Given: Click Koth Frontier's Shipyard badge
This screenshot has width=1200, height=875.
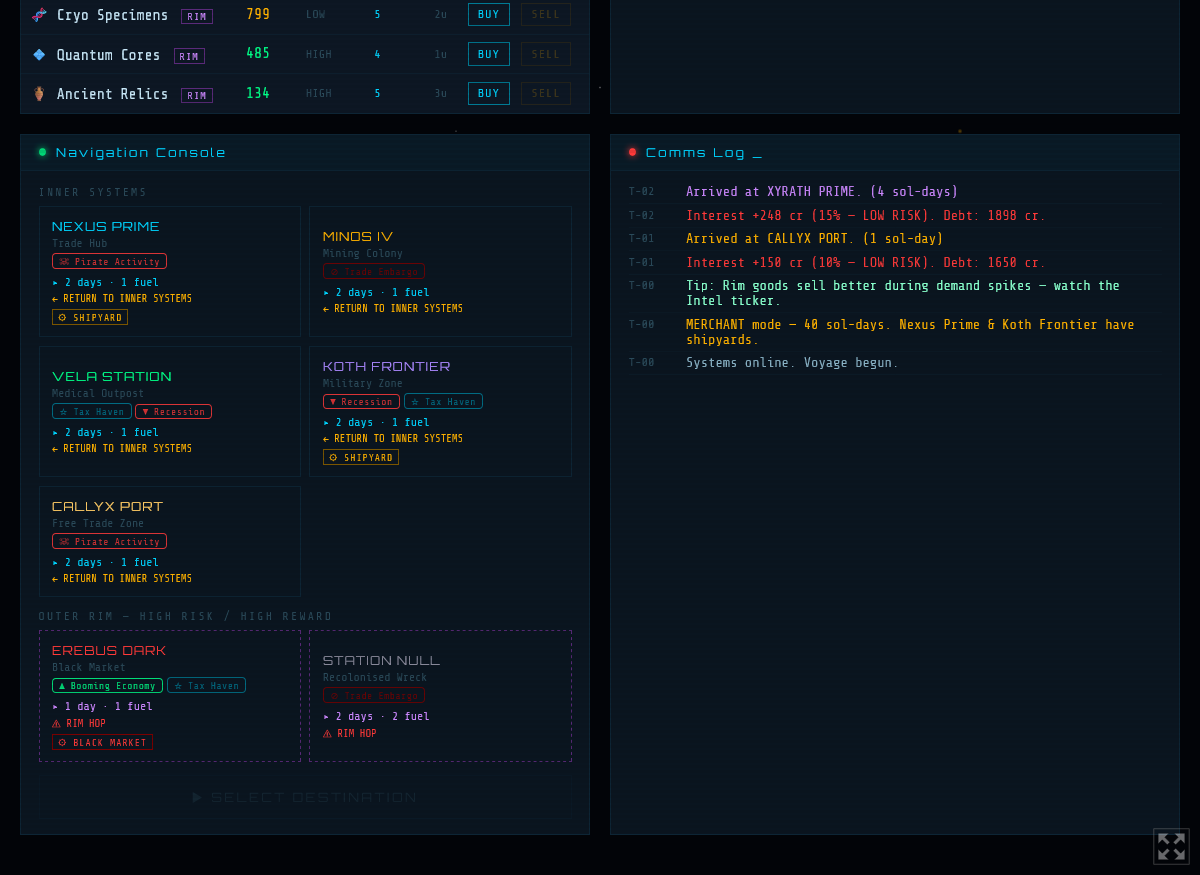Looking at the screenshot, I should 361,458.
